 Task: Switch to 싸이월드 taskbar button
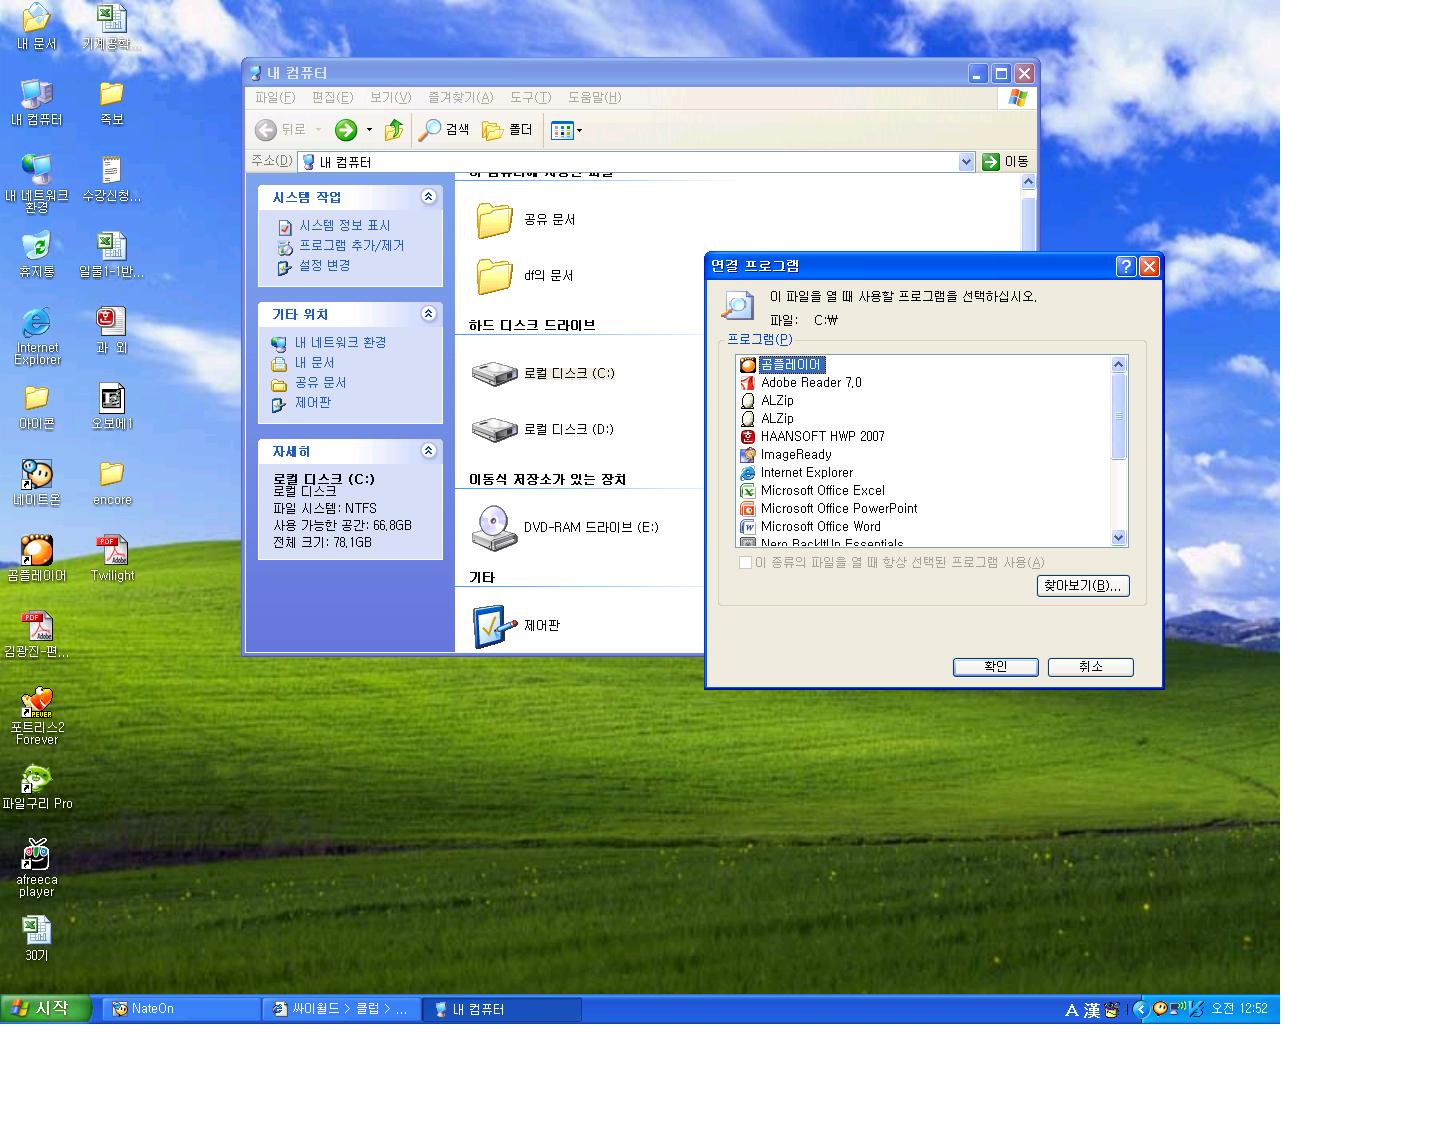[341, 1009]
